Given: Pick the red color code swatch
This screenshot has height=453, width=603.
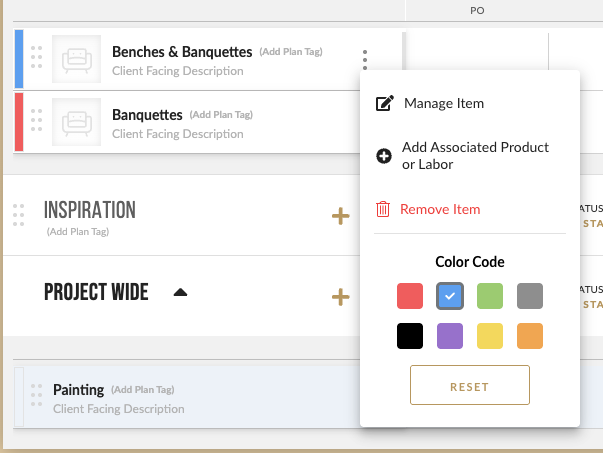Looking at the screenshot, I should tap(410, 296).
